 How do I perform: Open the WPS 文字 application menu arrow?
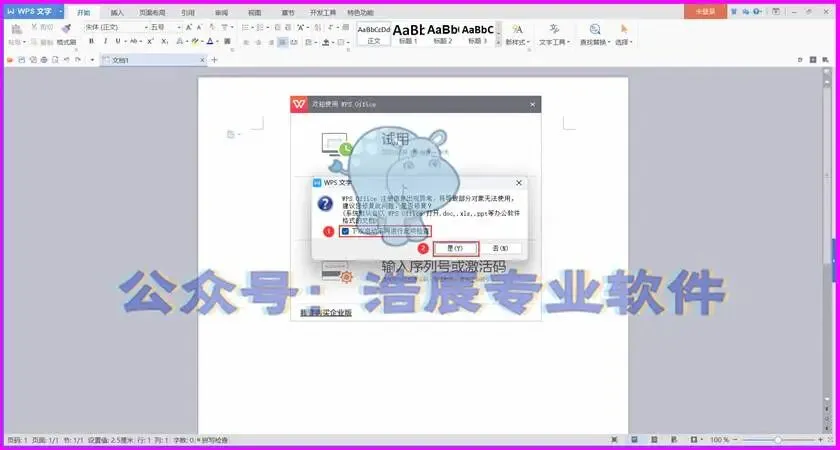61,12
